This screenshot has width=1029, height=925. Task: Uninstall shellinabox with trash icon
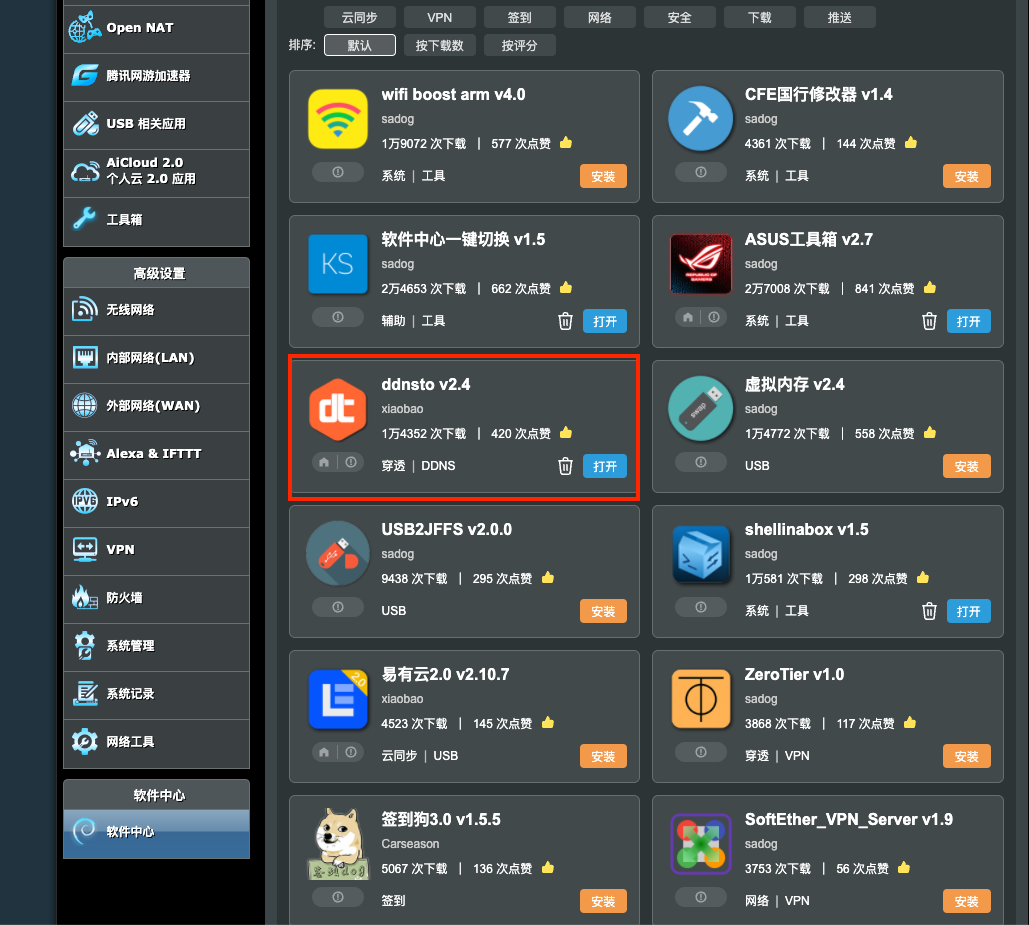[929, 611]
